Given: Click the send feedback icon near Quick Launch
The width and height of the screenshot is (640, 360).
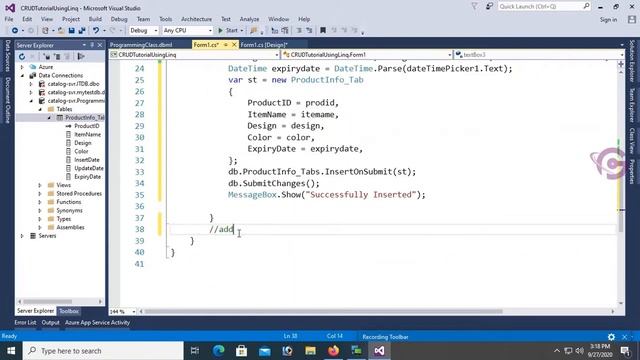Looking at the screenshot, I should (x=489, y=7).
